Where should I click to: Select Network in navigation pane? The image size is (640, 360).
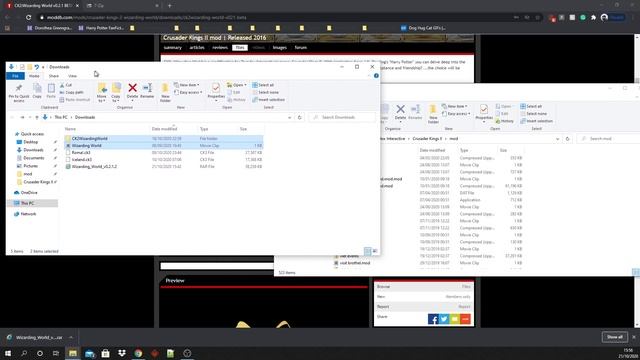[28, 214]
